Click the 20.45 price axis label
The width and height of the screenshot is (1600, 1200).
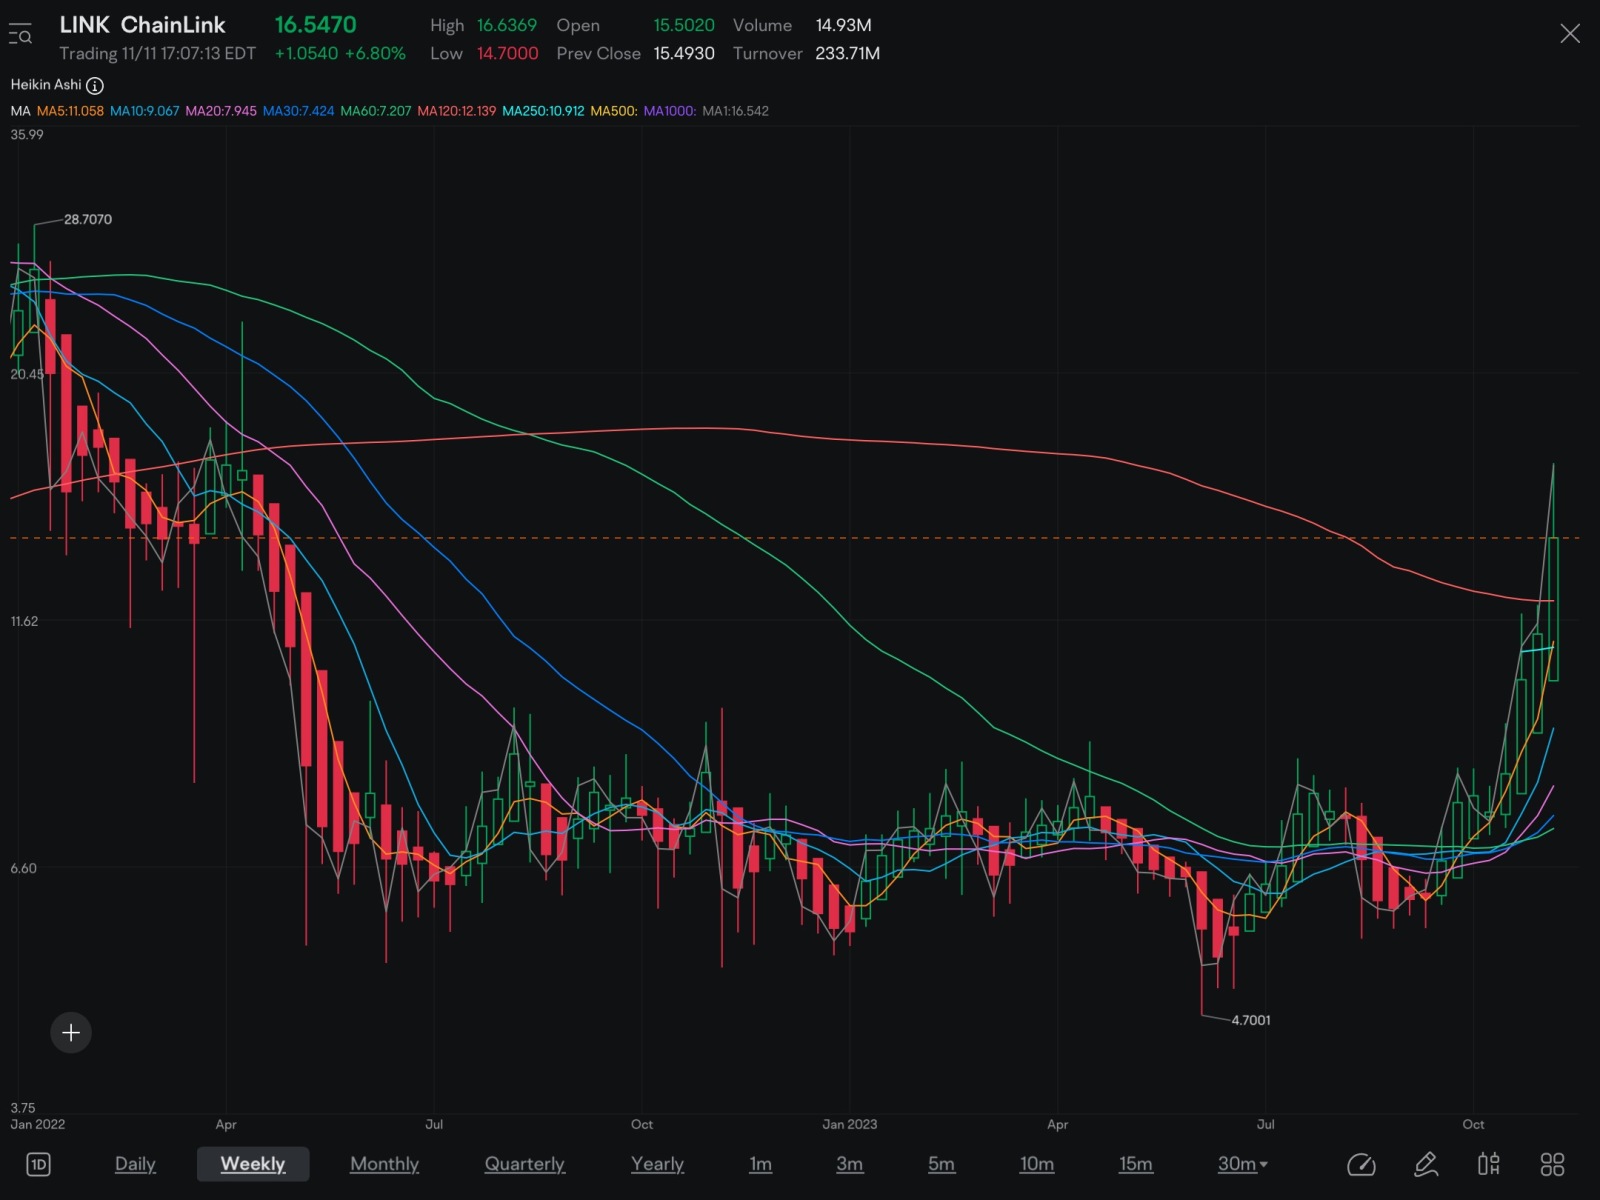[27, 374]
